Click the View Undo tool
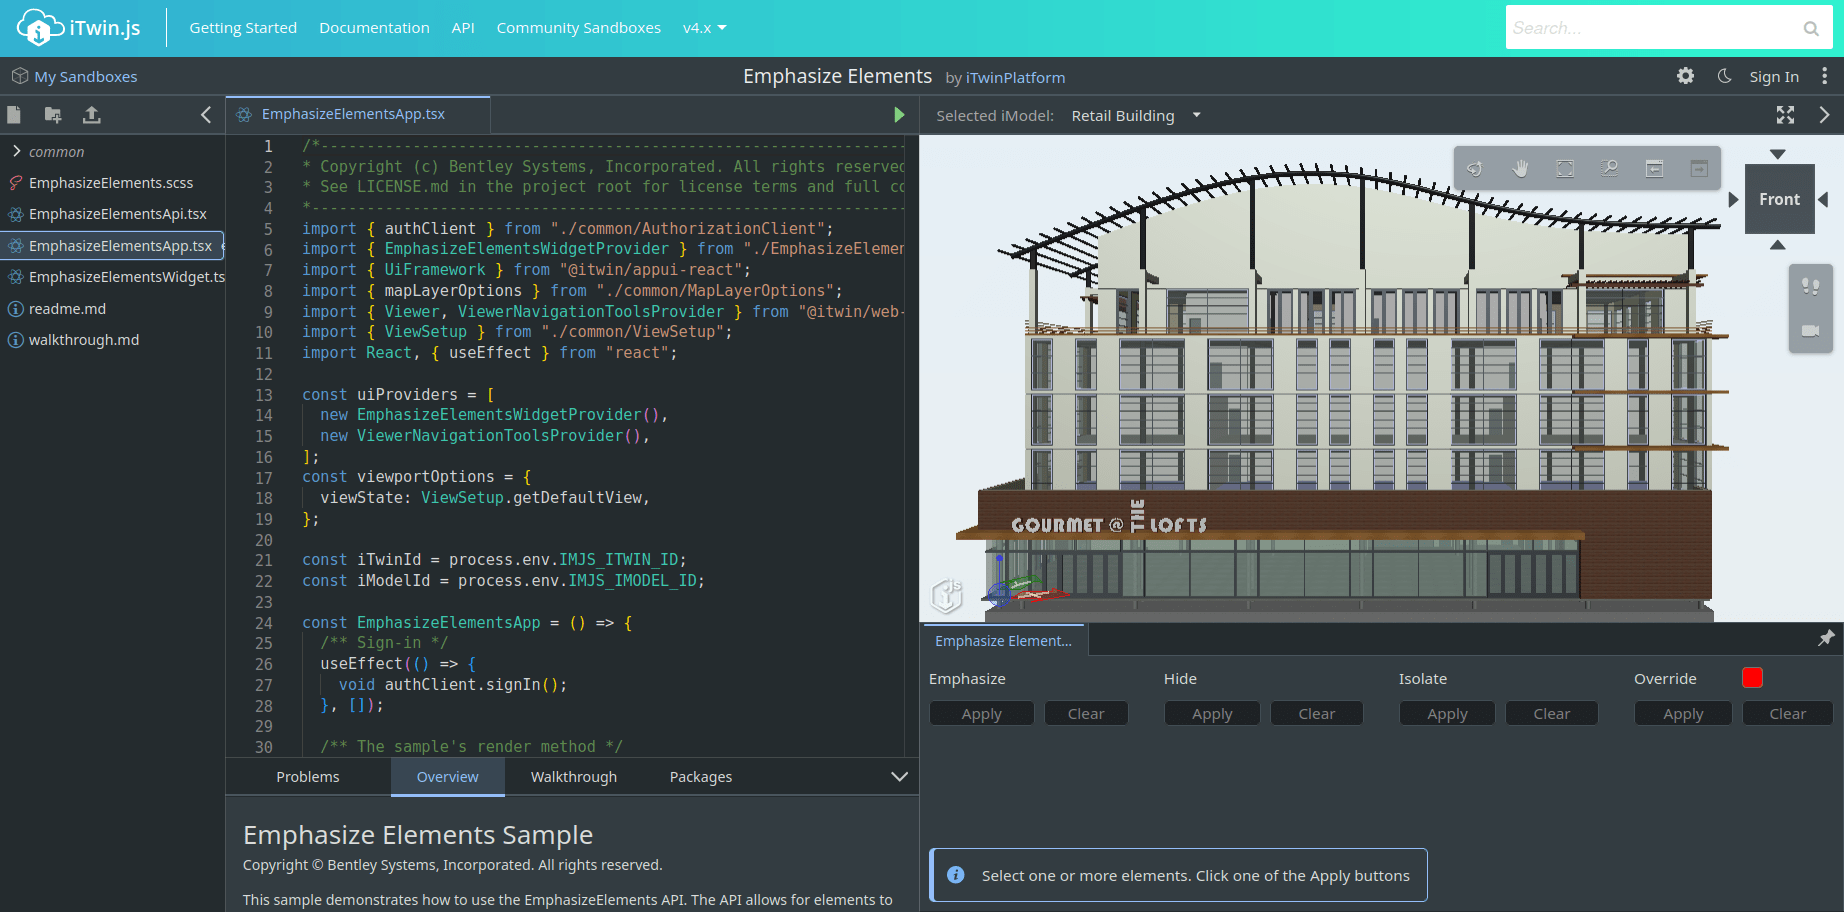The width and height of the screenshot is (1844, 912). point(1654,169)
